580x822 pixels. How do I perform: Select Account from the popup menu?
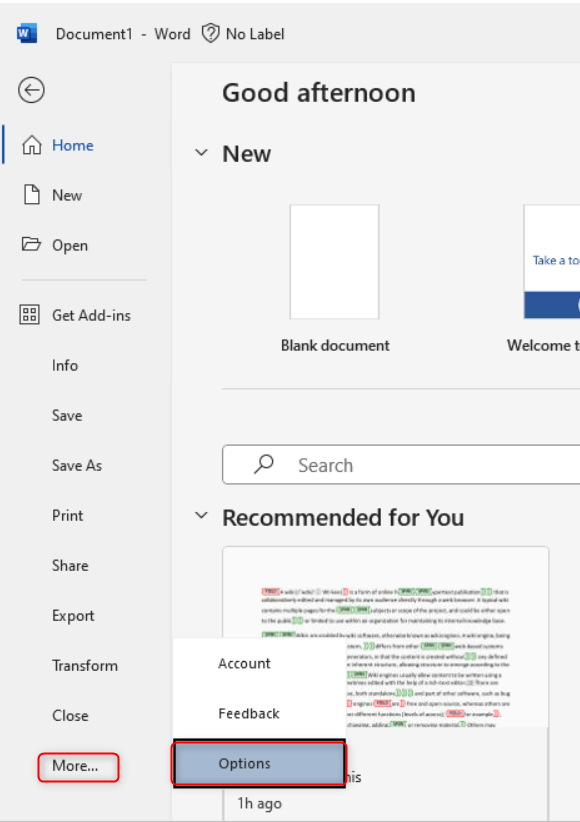(244, 663)
